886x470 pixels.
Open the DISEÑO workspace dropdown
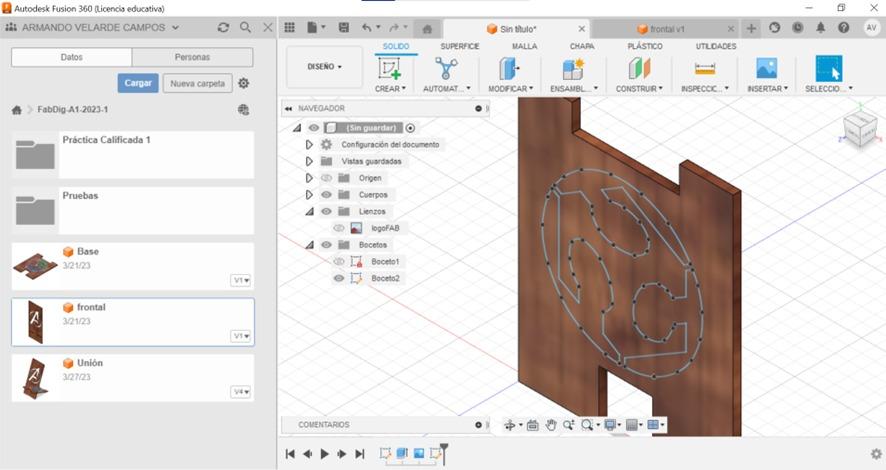[324, 67]
